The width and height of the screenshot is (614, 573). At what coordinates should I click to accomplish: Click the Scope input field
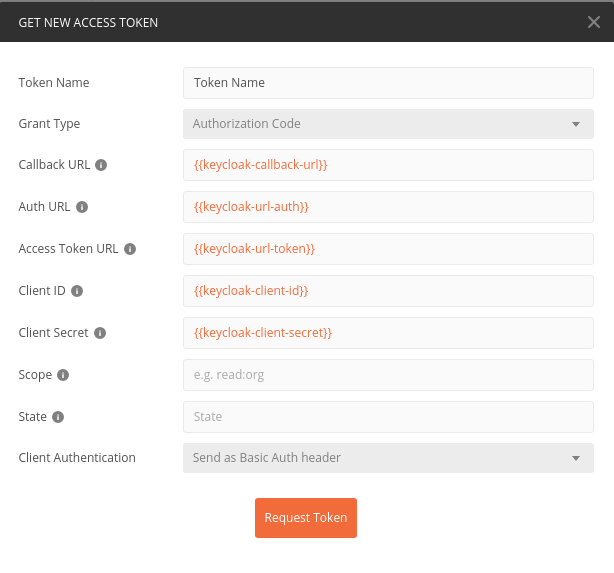click(388, 375)
